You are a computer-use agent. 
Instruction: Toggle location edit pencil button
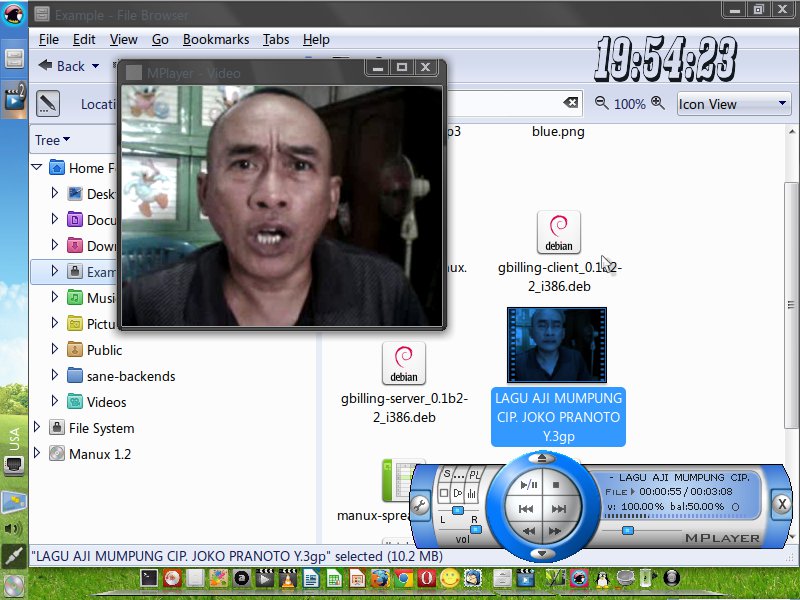48,104
